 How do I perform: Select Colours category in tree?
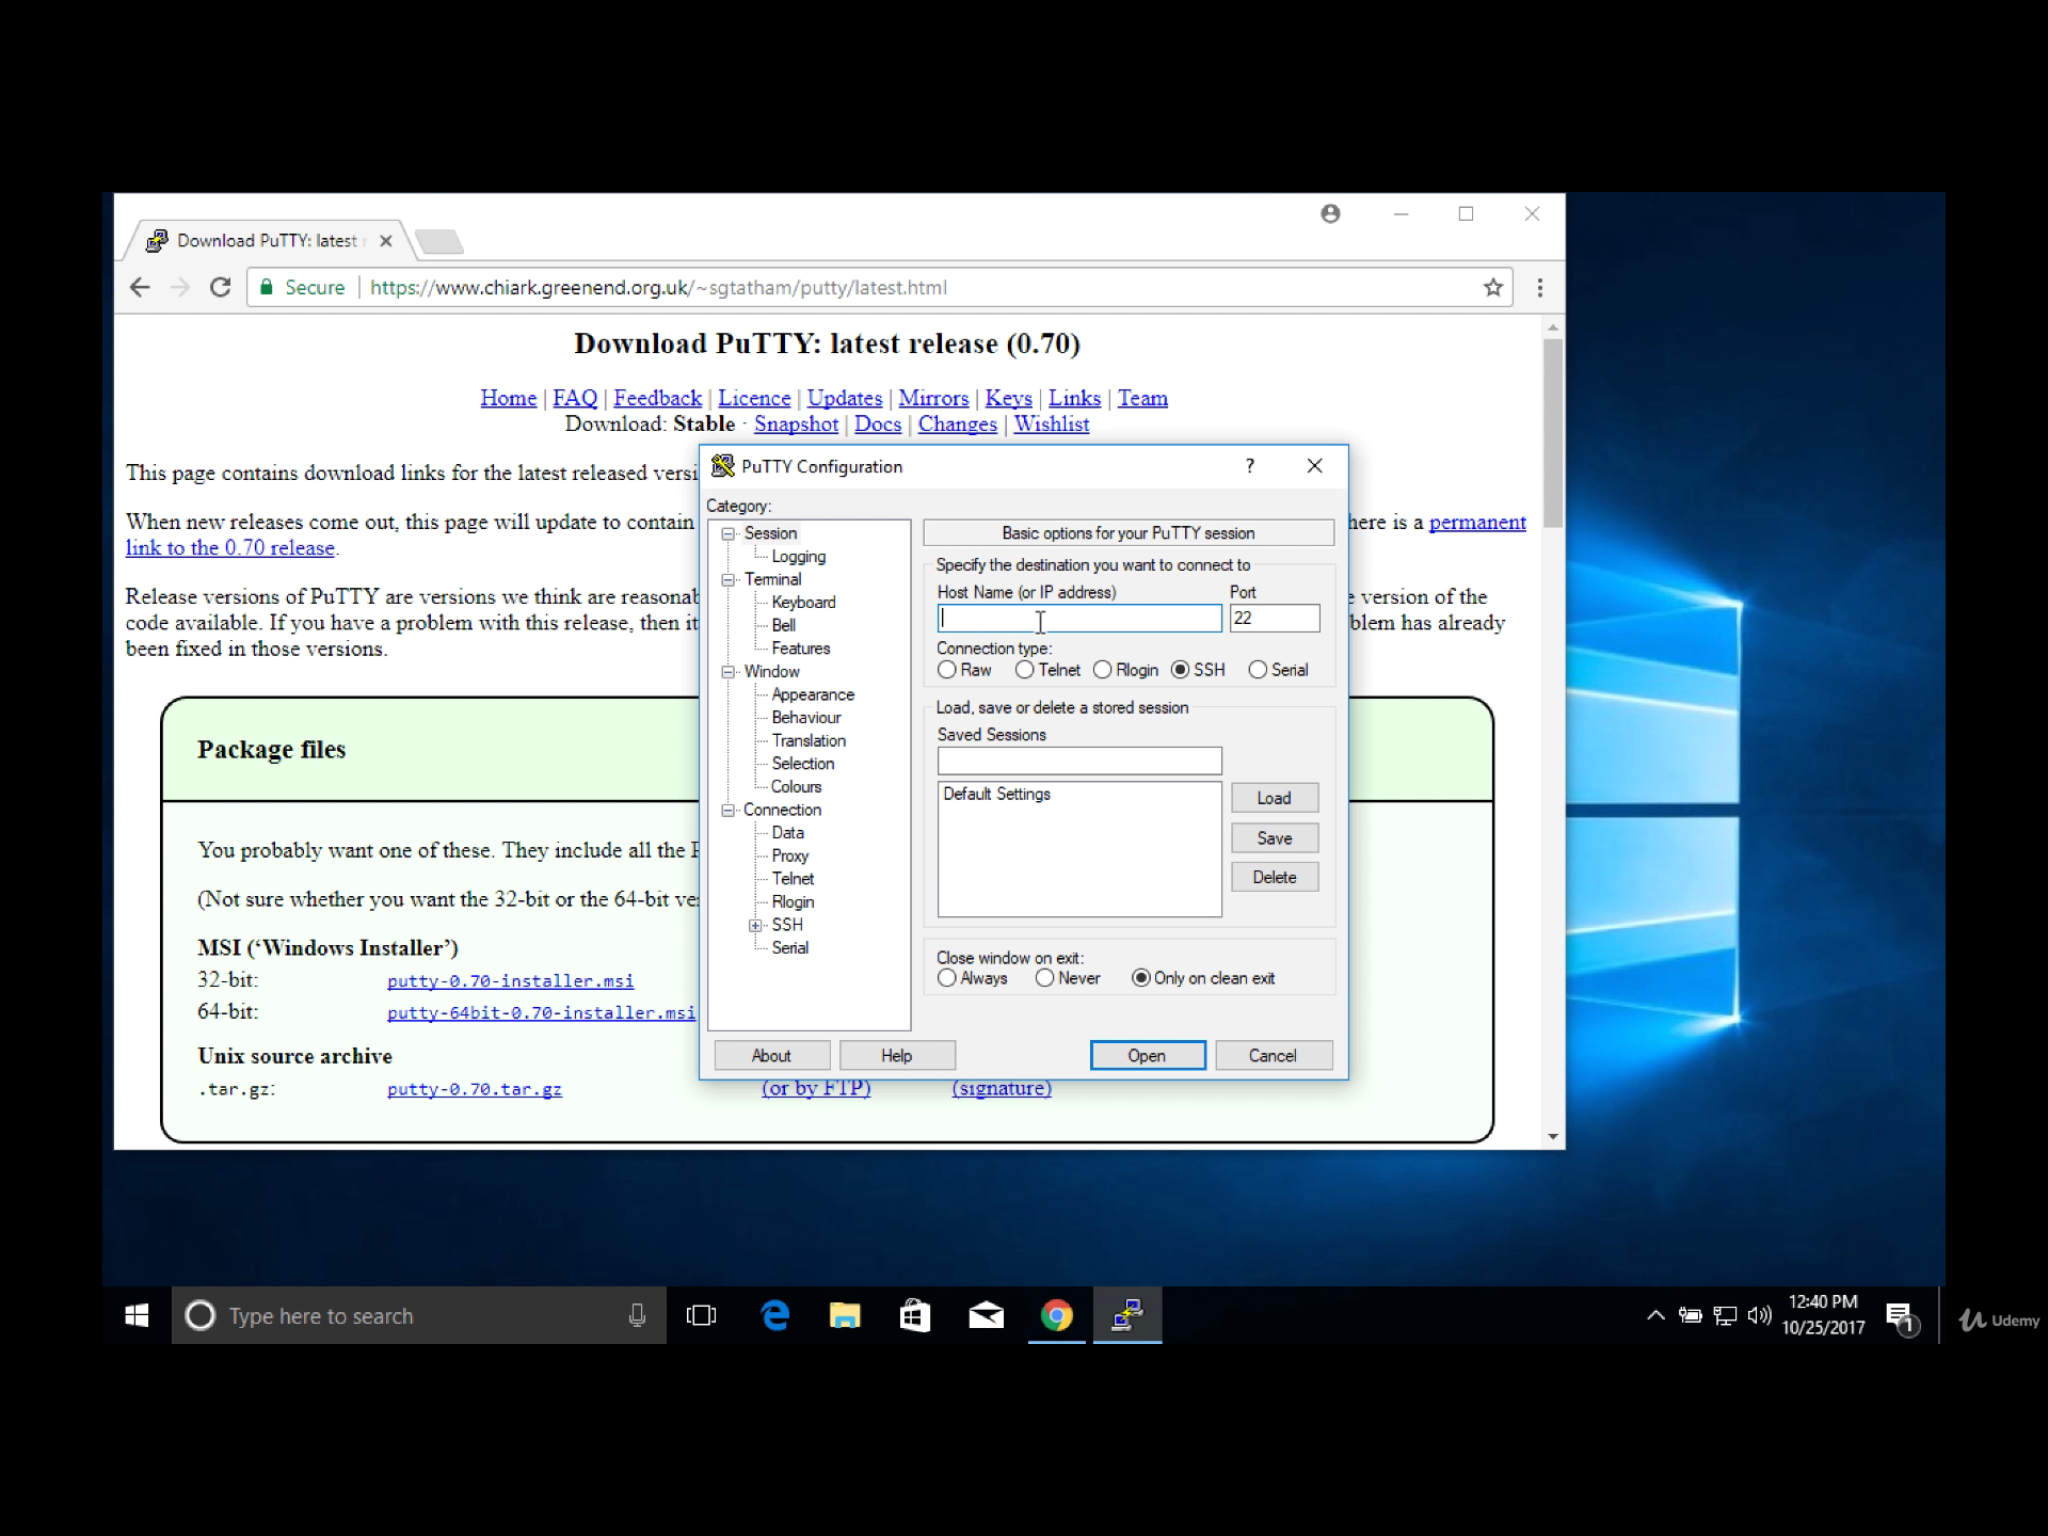[796, 787]
